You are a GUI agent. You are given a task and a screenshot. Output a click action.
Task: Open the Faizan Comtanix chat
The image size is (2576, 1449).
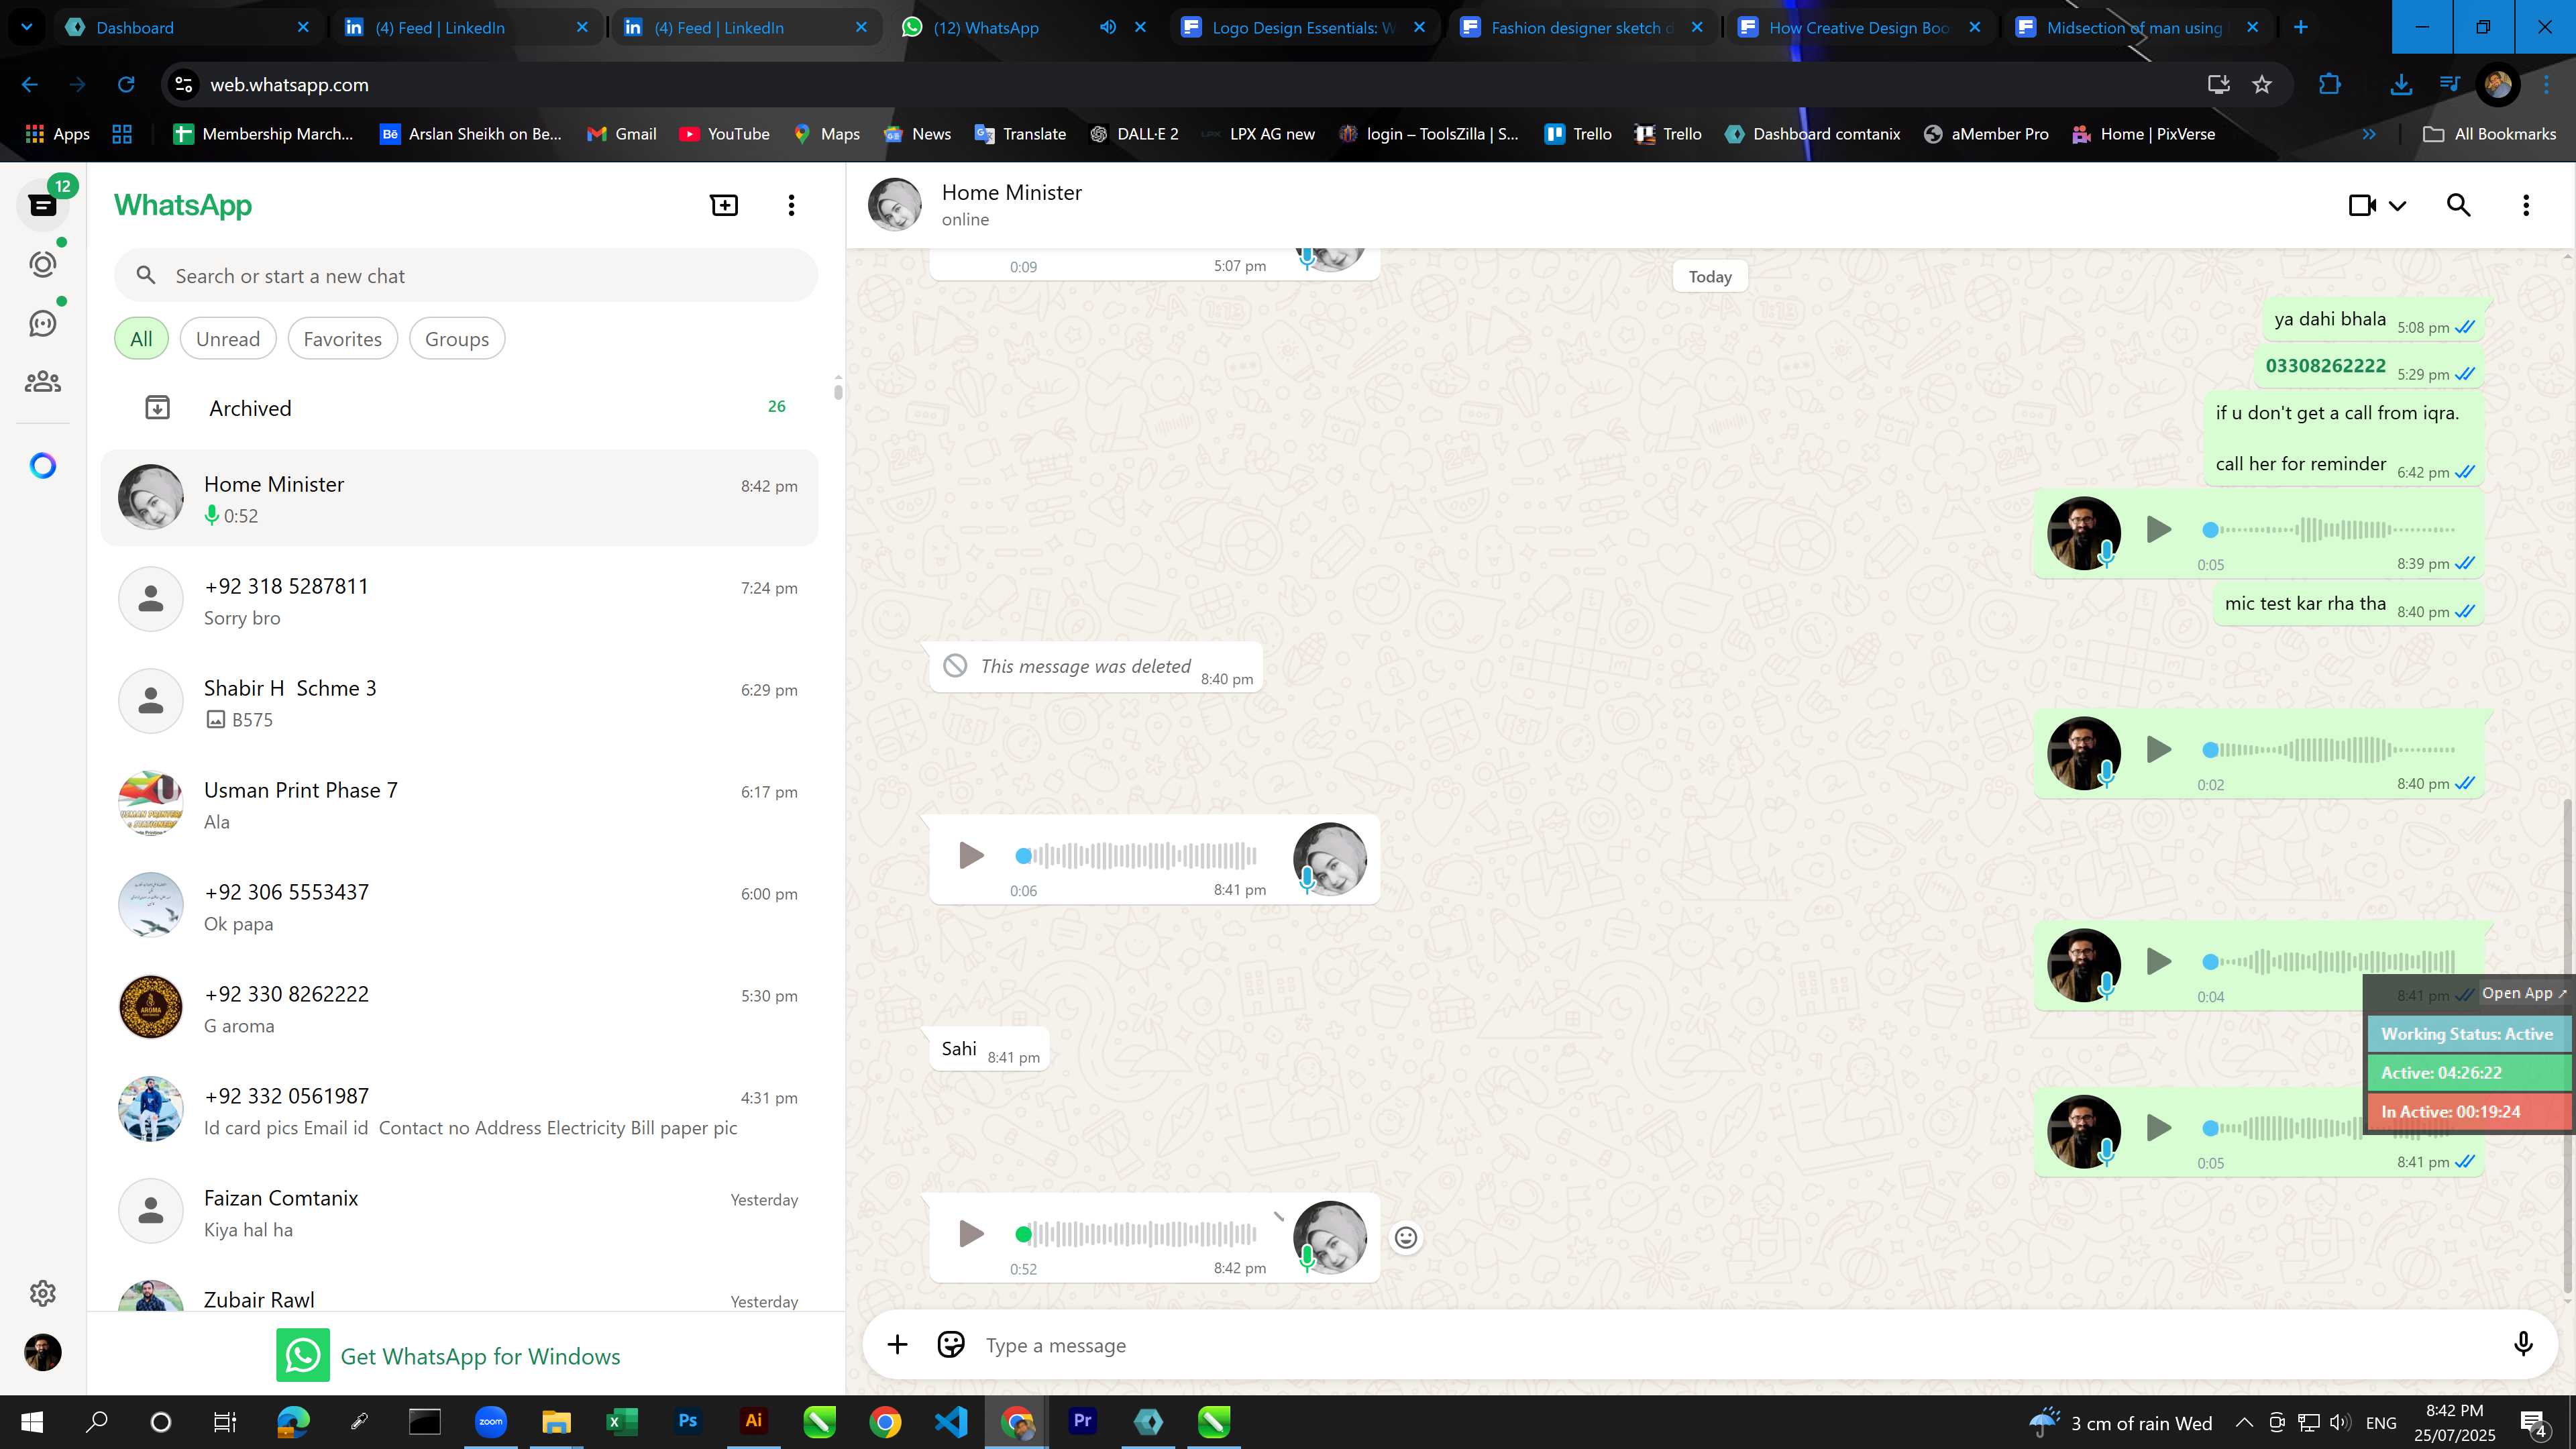pyautogui.click(x=460, y=1212)
